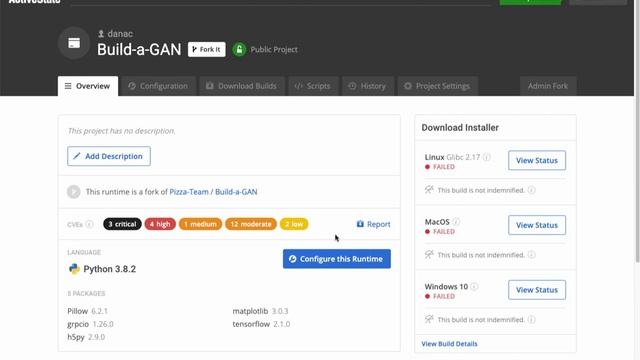Open the History tab
The image size is (640, 360).
tap(367, 86)
